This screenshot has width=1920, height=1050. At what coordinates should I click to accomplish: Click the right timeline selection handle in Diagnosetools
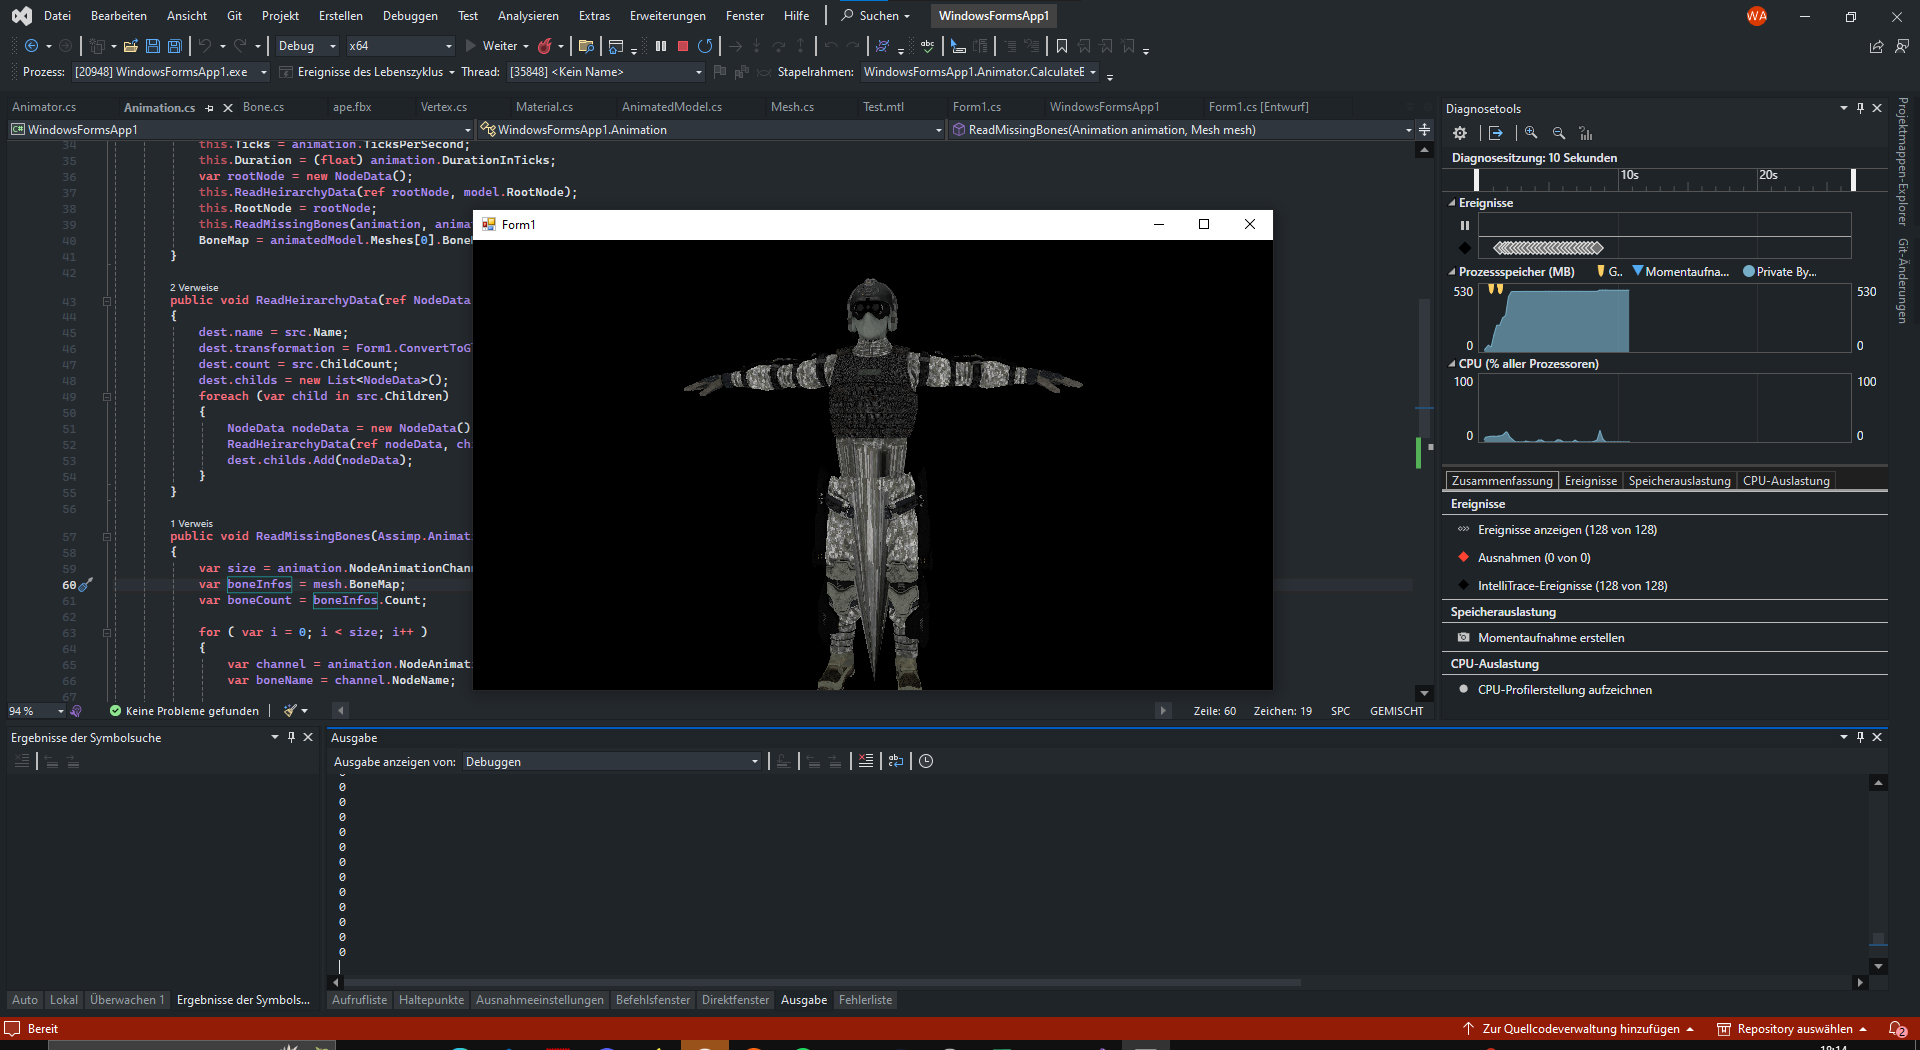1853,179
